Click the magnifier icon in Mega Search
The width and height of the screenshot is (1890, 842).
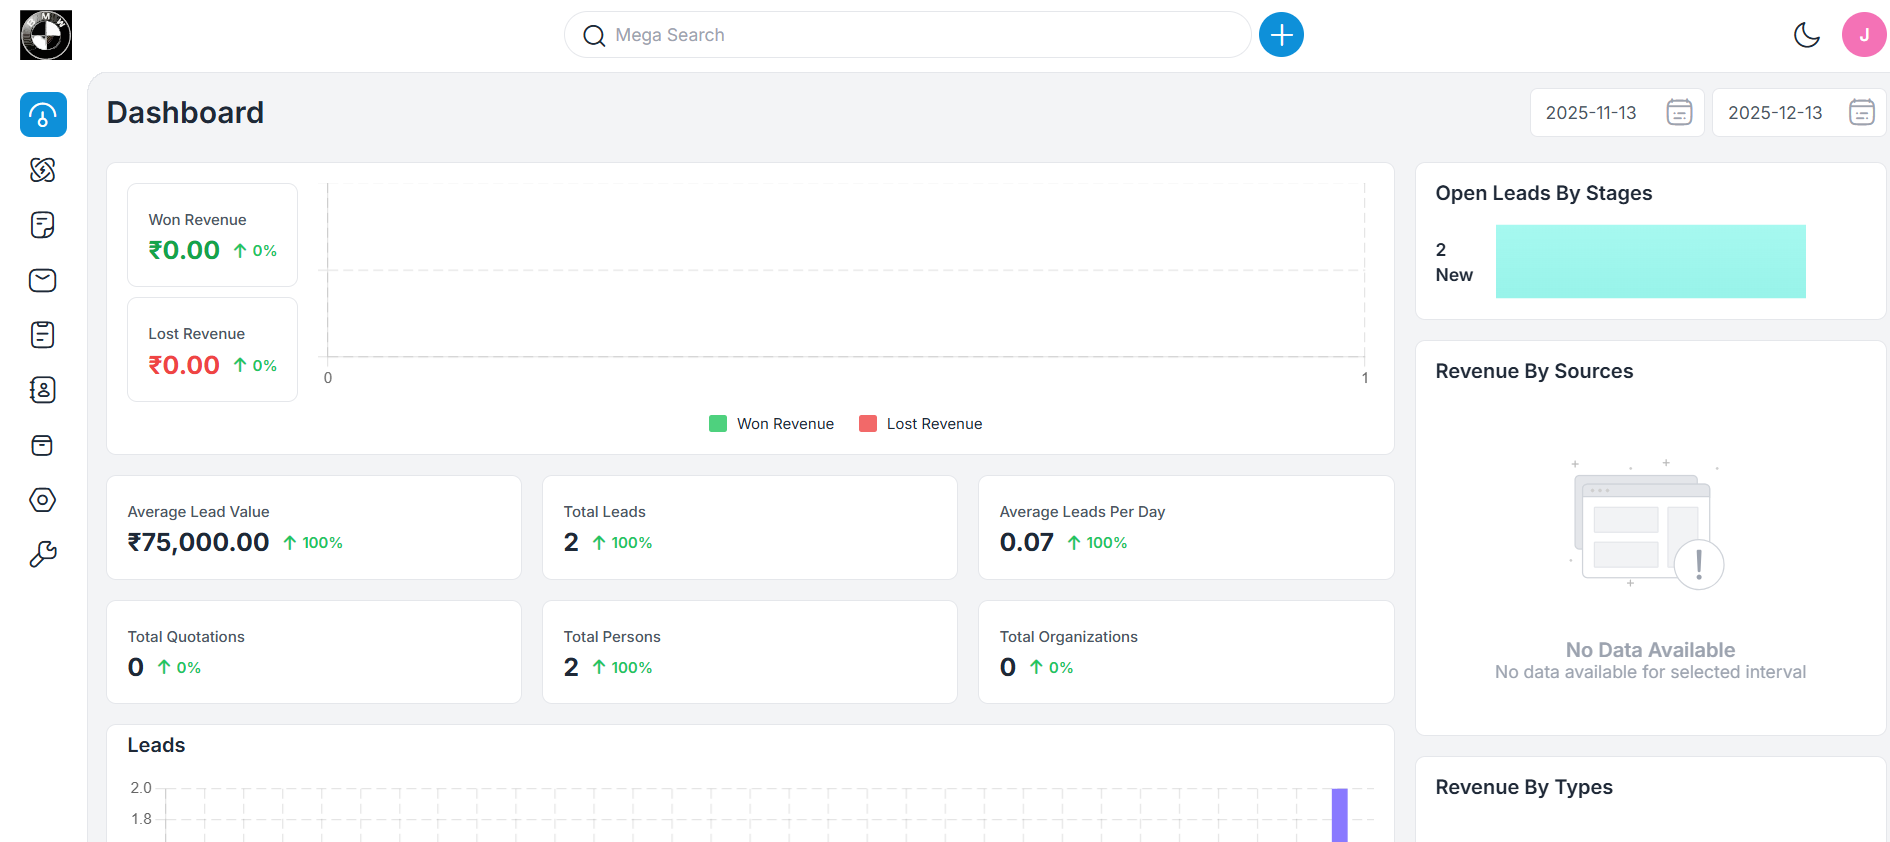point(594,36)
